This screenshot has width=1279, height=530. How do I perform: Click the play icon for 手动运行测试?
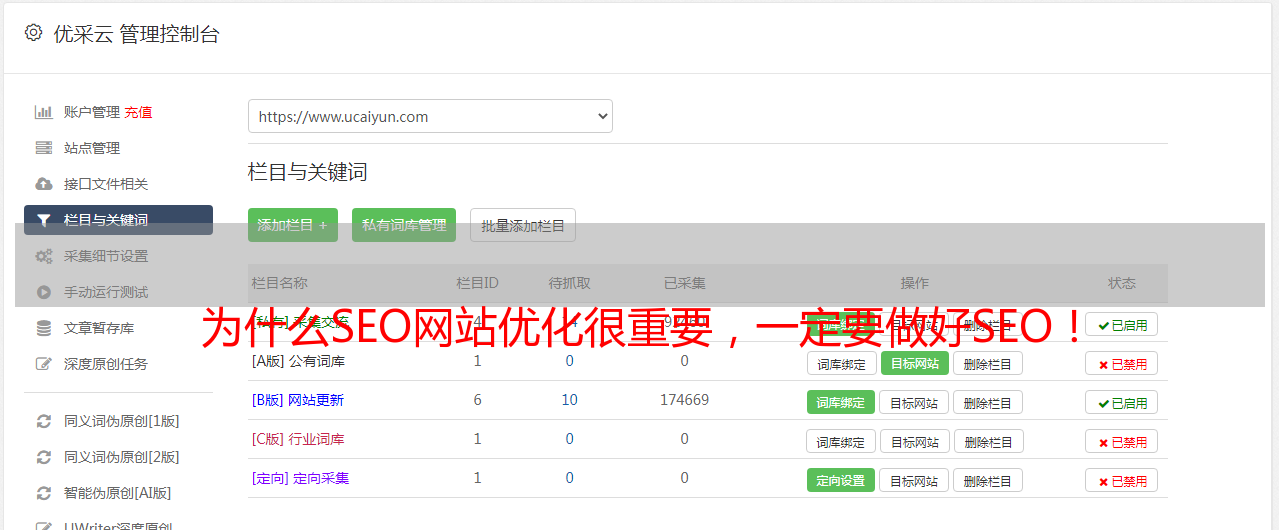tap(43, 292)
